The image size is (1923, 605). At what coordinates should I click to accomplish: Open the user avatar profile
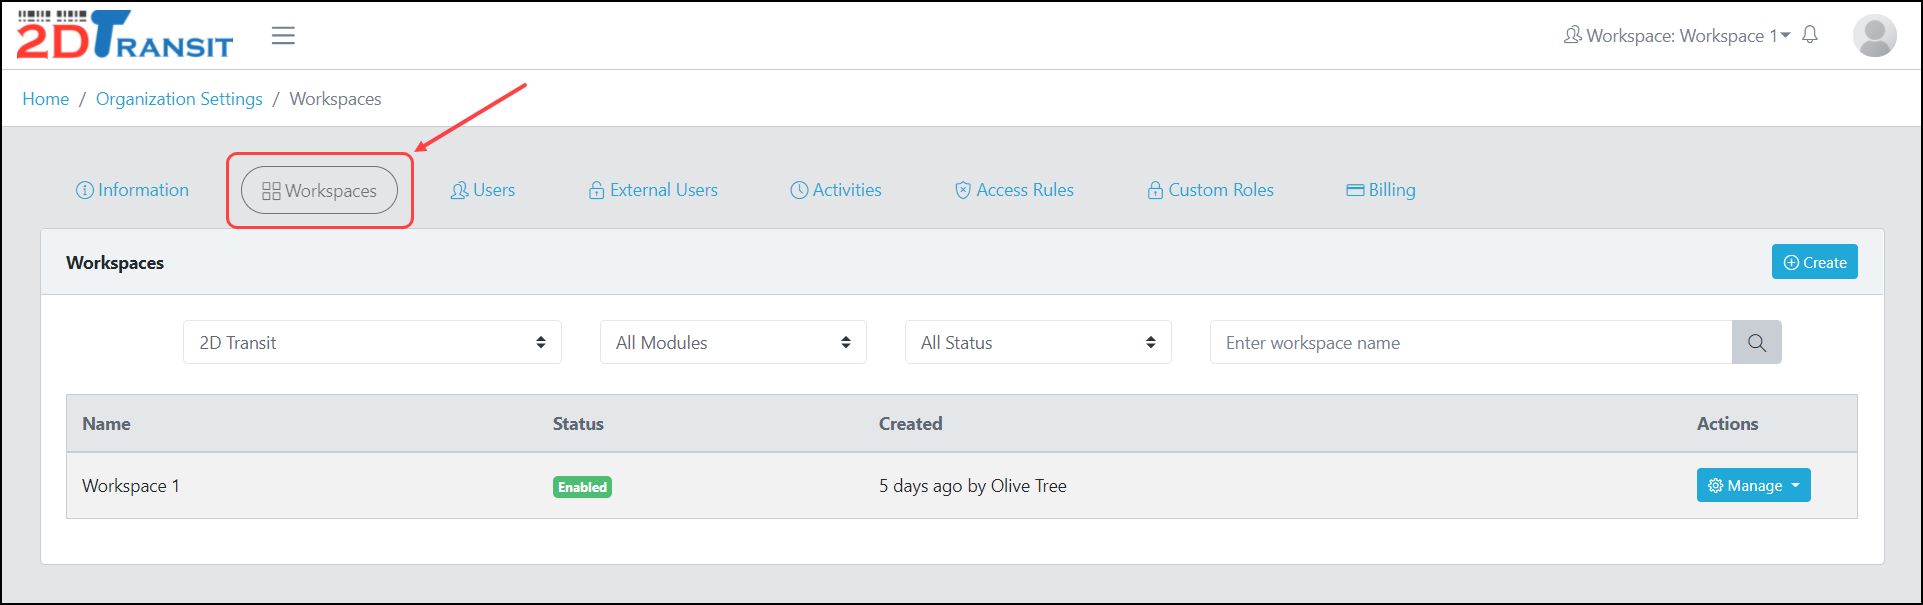click(x=1874, y=36)
